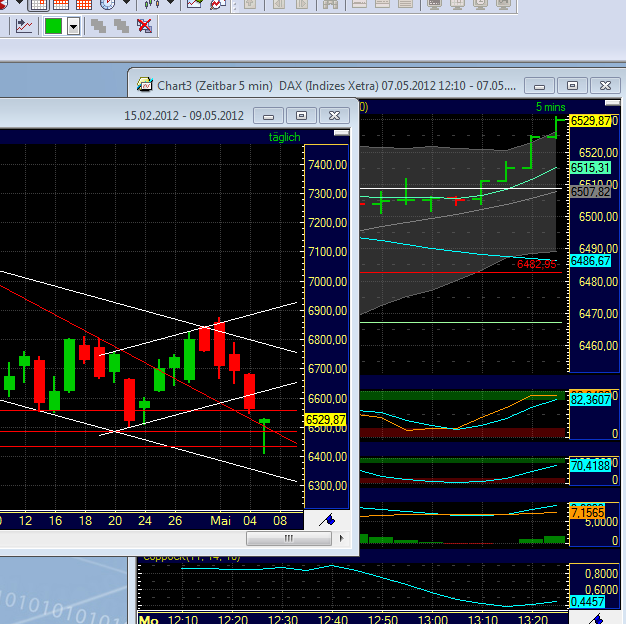
Task: Click the latest green candle on daily chart
Action: [264, 435]
